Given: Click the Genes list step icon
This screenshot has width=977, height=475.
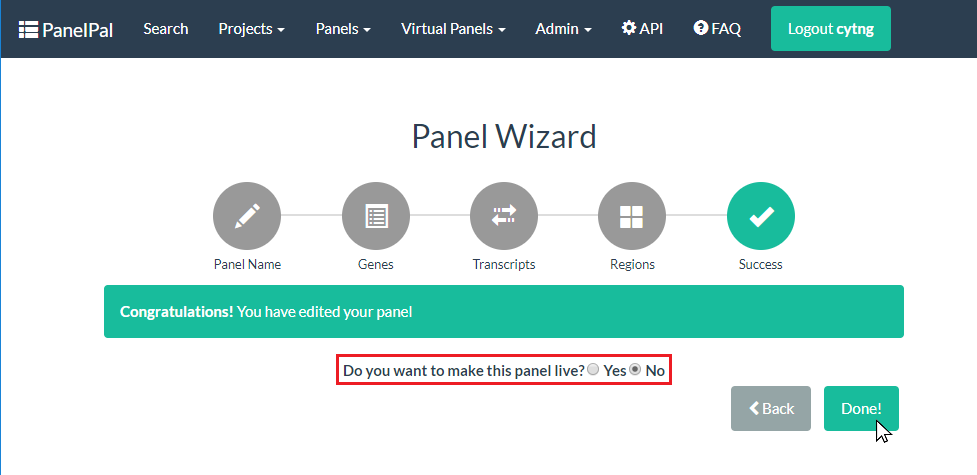Looking at the screenshot, I should (x=376, y=216).
